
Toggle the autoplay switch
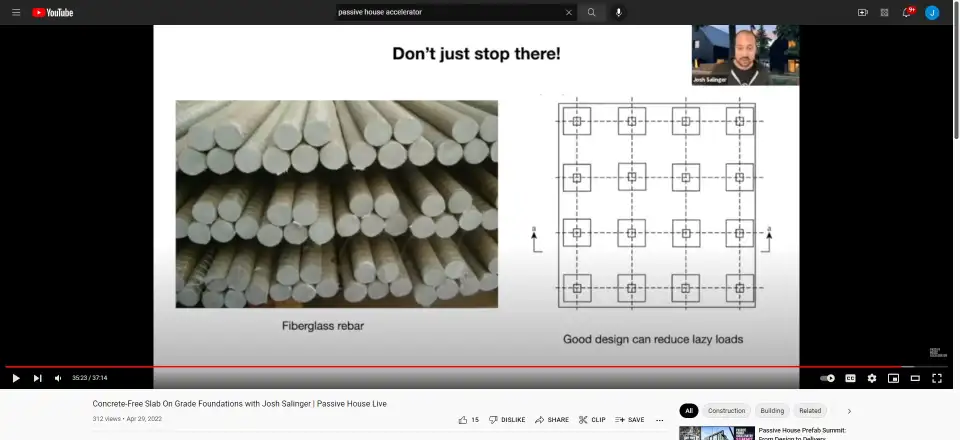[x=827, y=378]
